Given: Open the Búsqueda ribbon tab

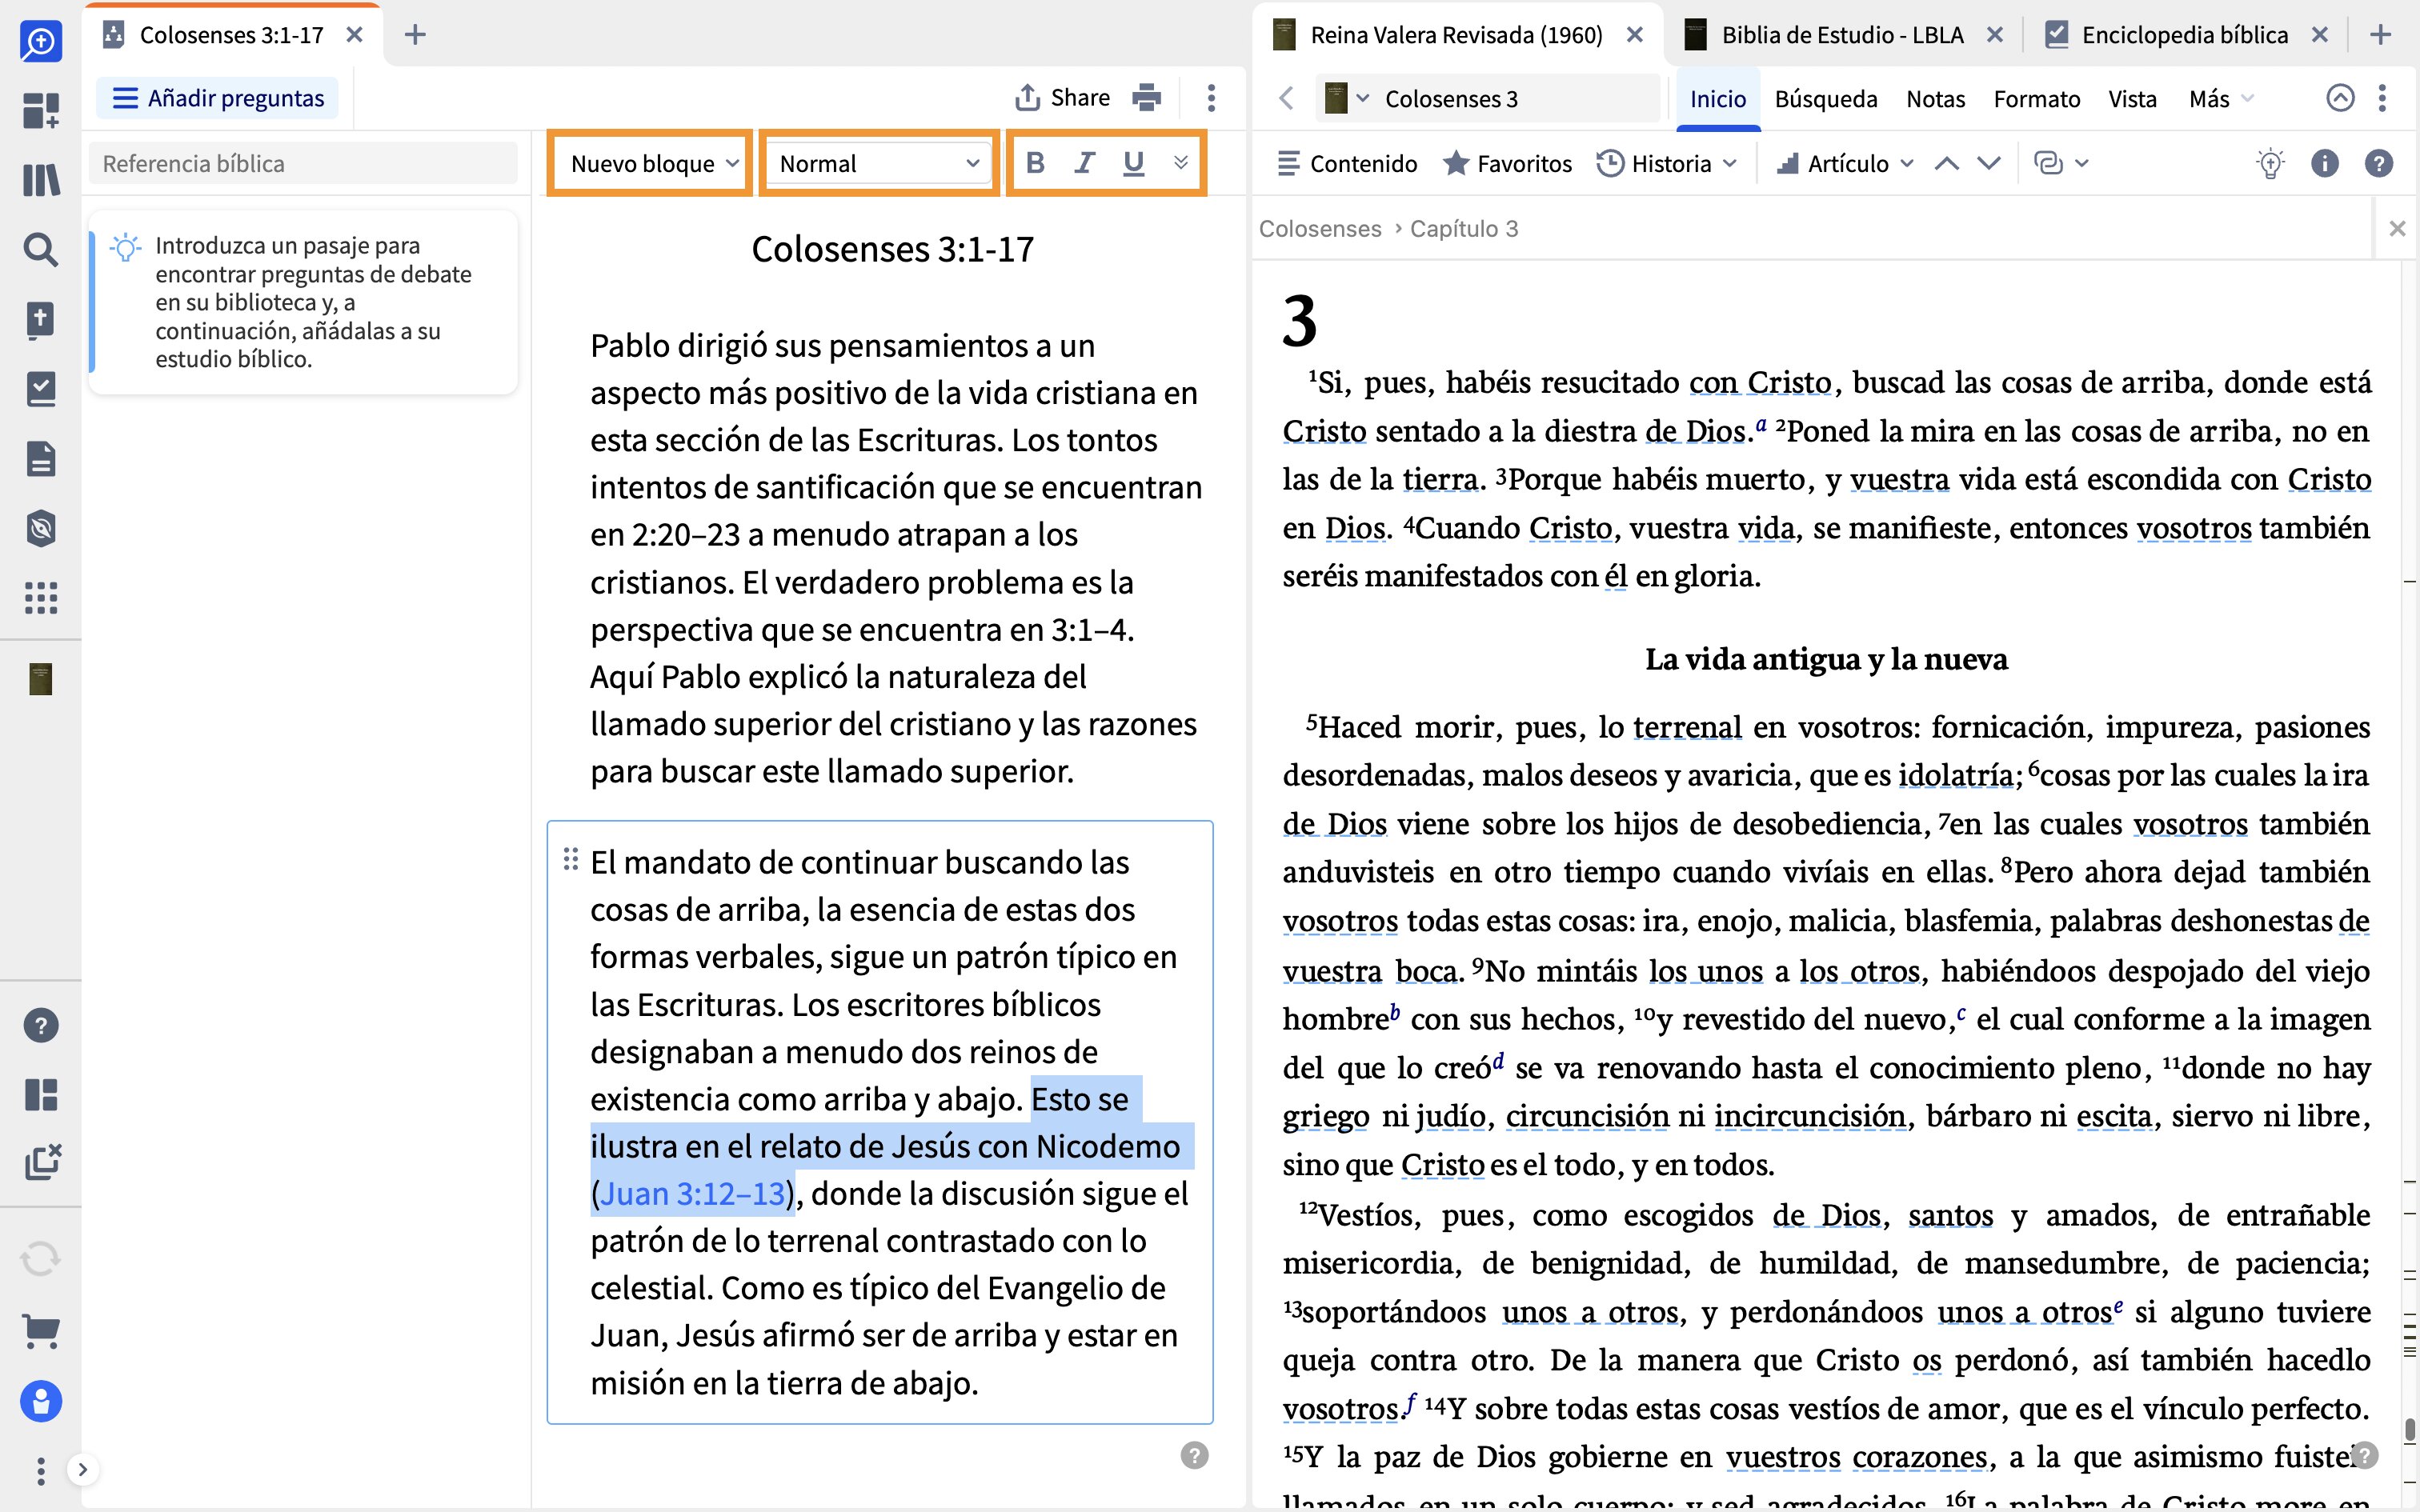Looking at the screenshot, I should [1826, 98].
